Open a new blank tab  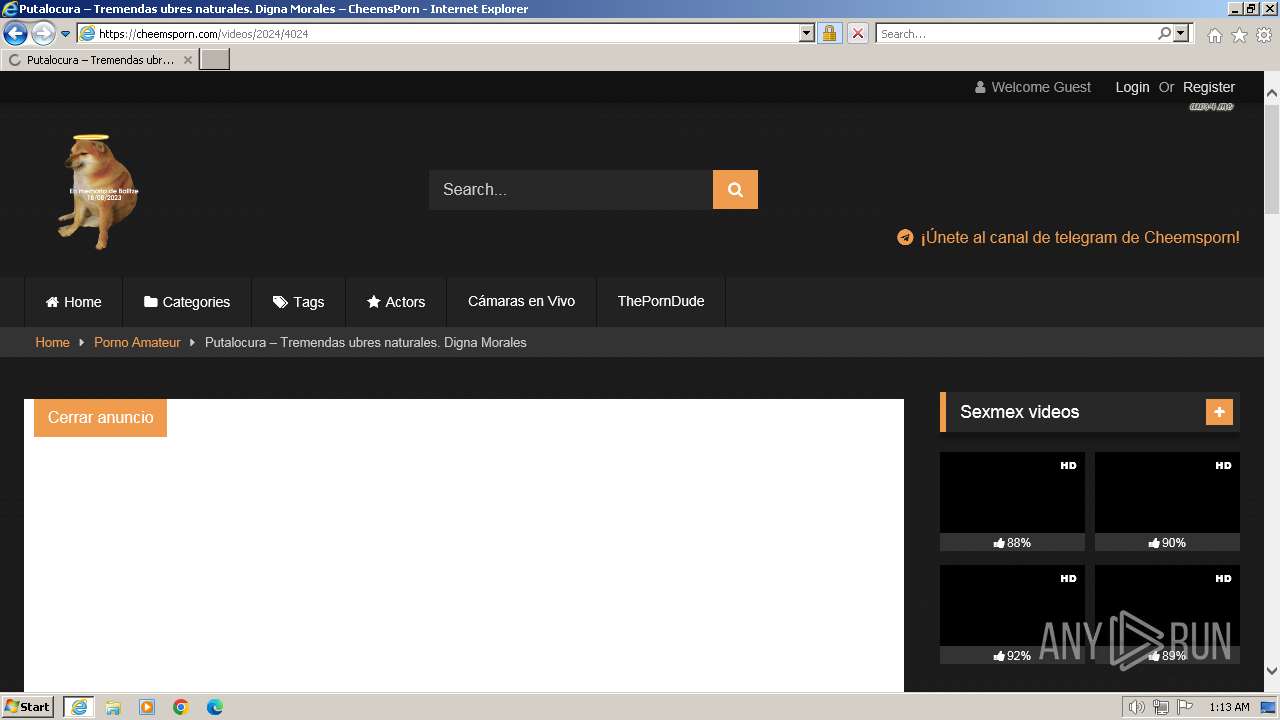click(215, 60)
